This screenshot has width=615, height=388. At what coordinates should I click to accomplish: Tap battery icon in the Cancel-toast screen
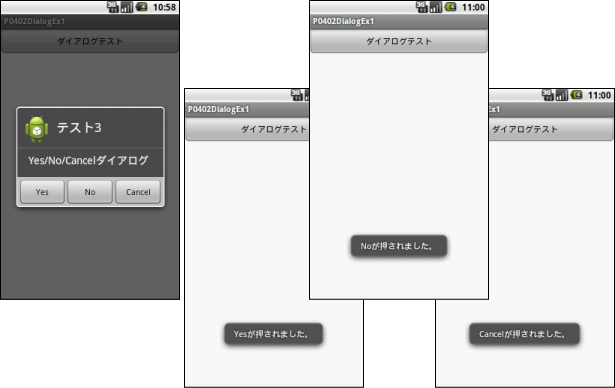click(x=577, y=95)
